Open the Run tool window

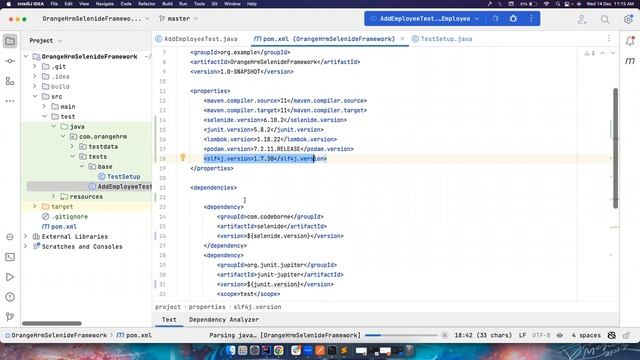tap(10, 277)
